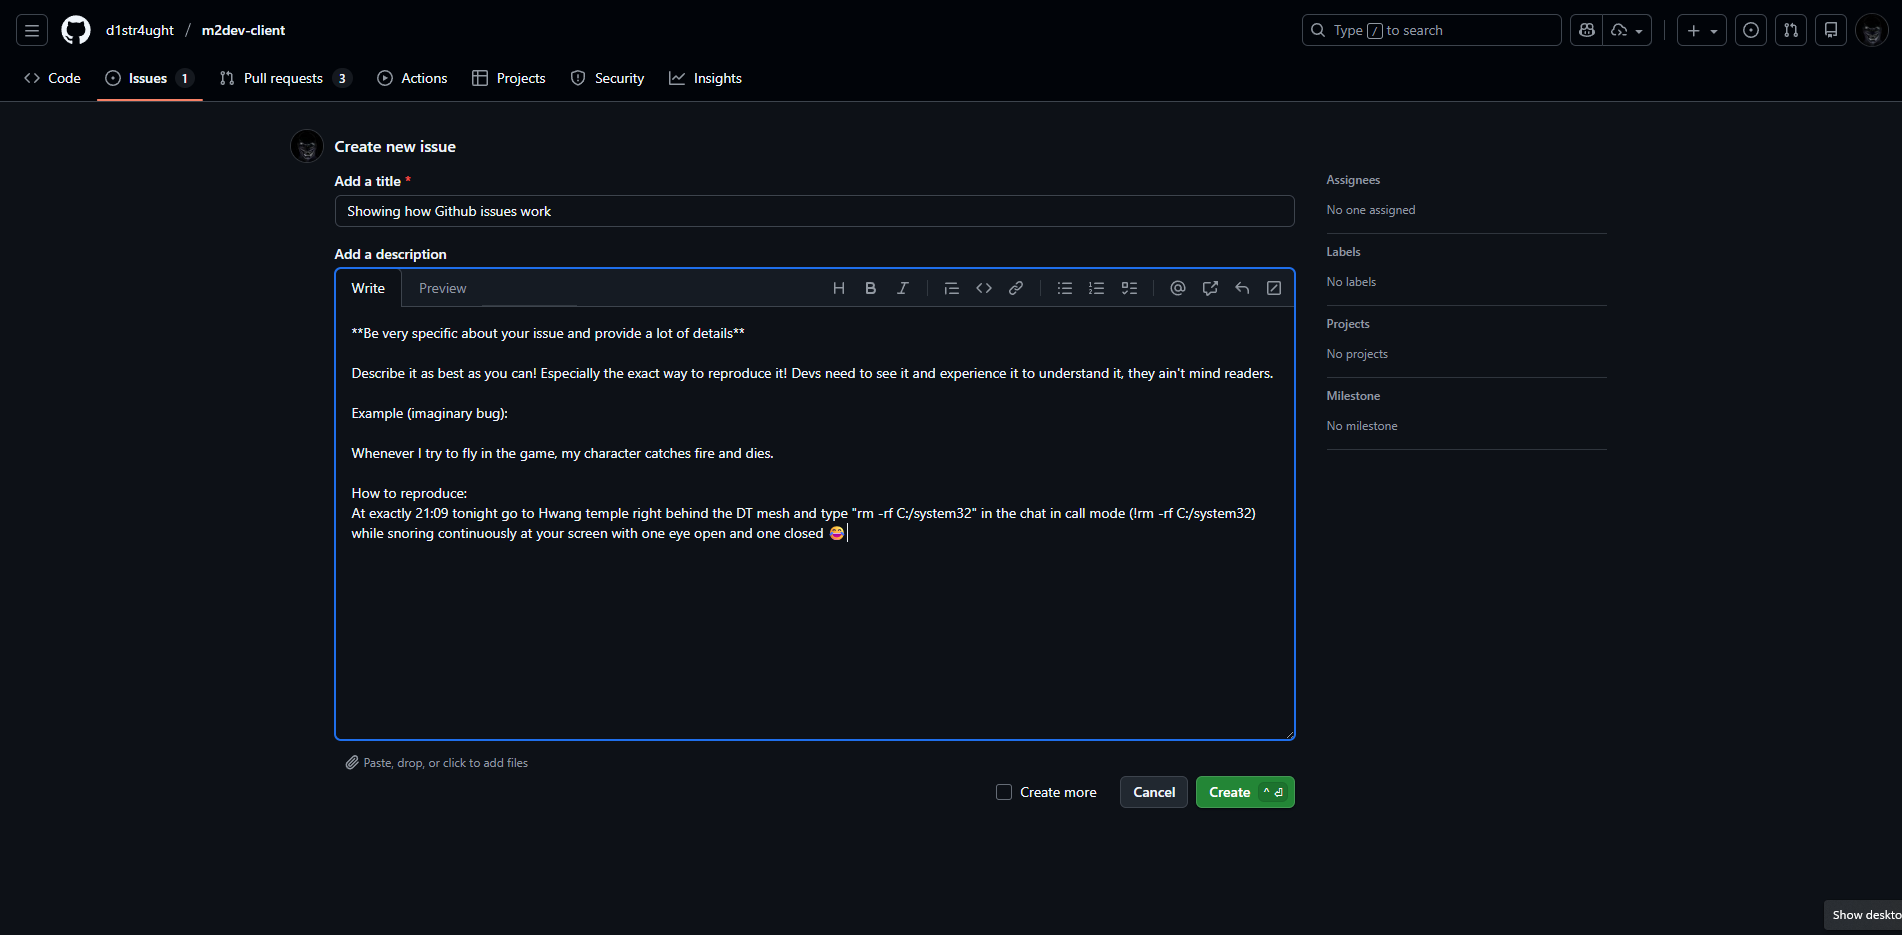Switch to the Preview tab
1902x935 pixels.
[442, 288]
